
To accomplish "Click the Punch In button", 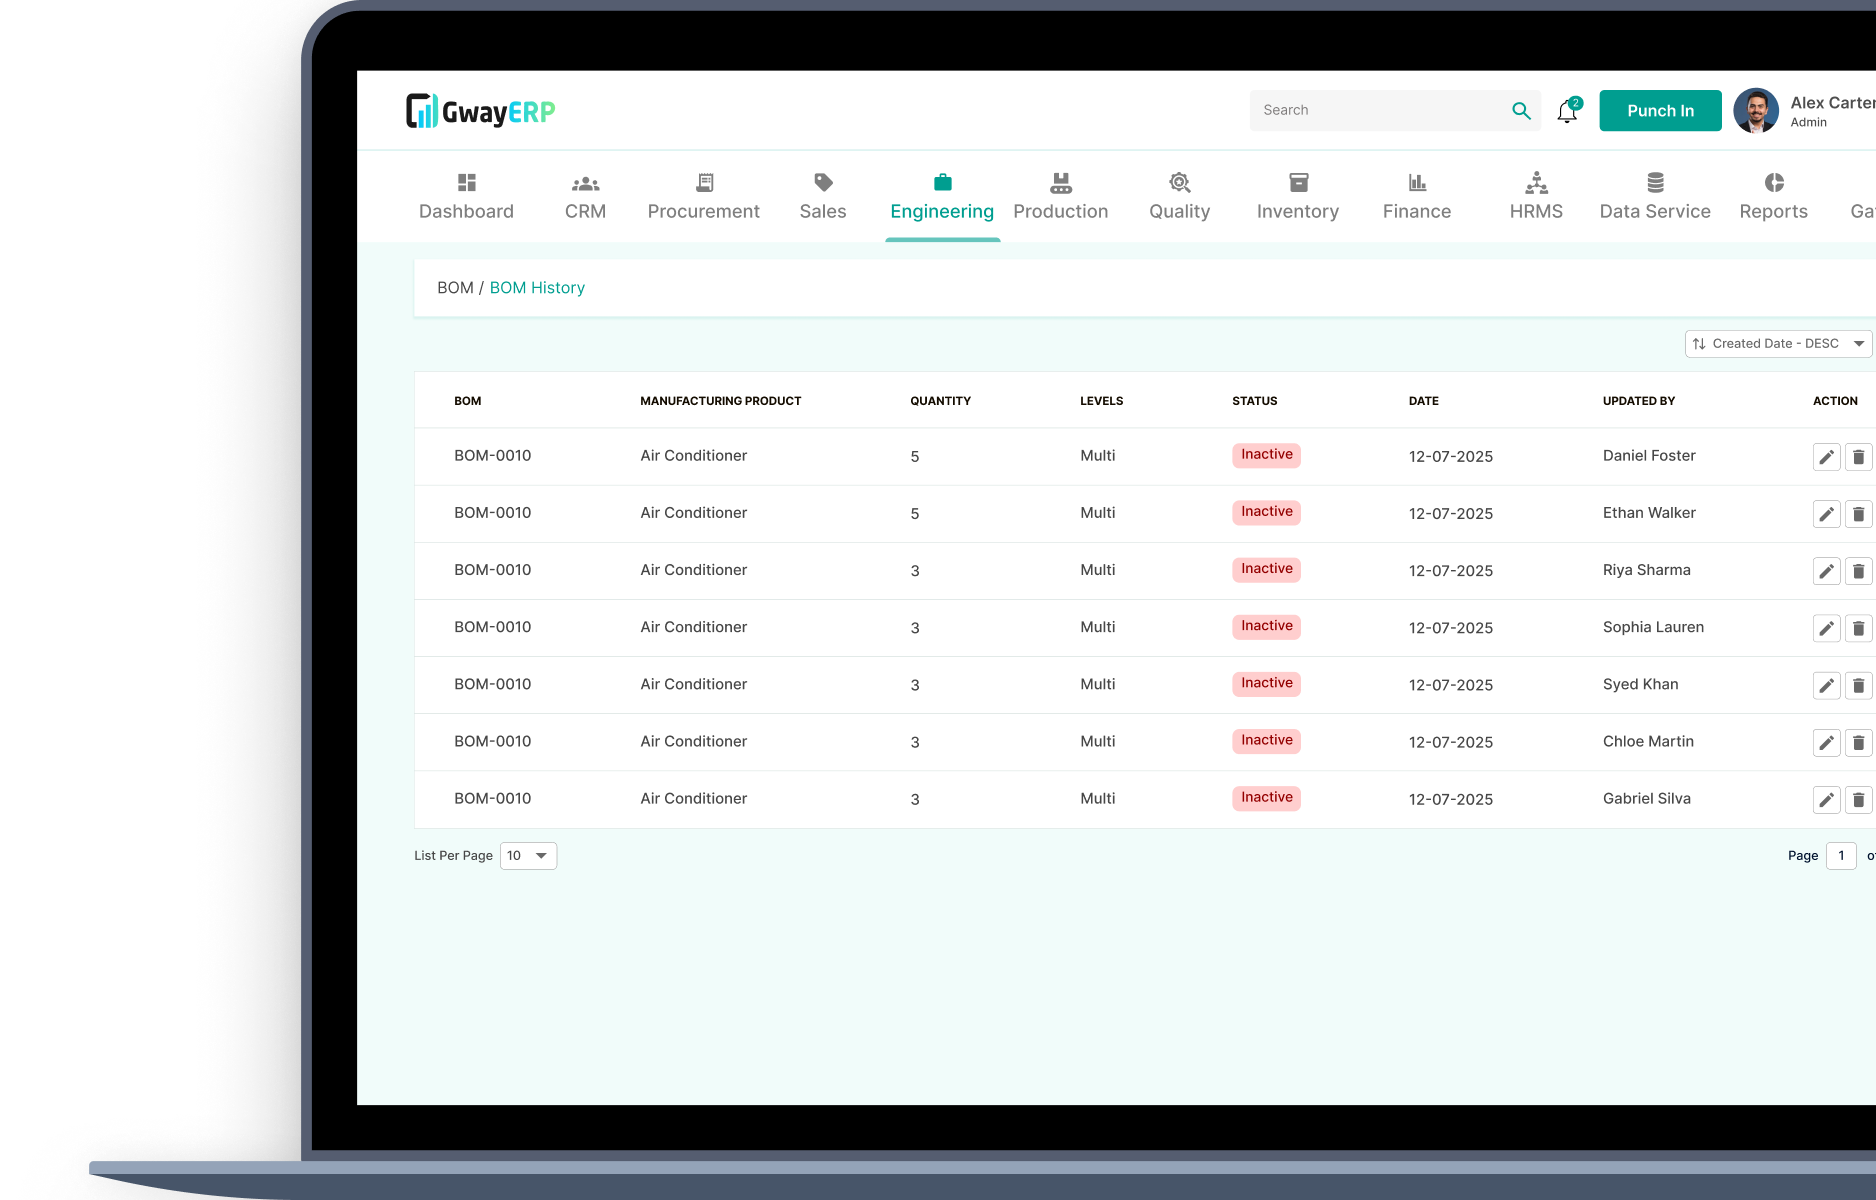I will pos(1659,110).
